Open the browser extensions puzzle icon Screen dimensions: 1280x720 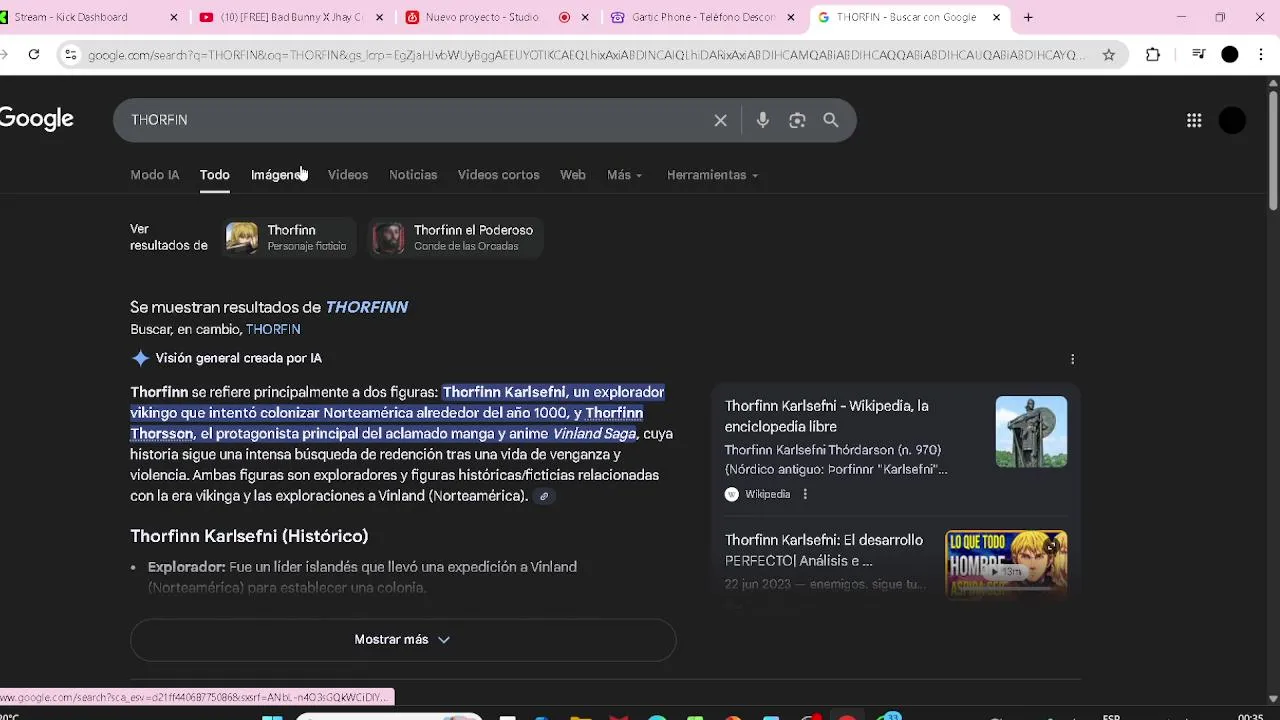pyautogui.click(x=1153, y=55)
